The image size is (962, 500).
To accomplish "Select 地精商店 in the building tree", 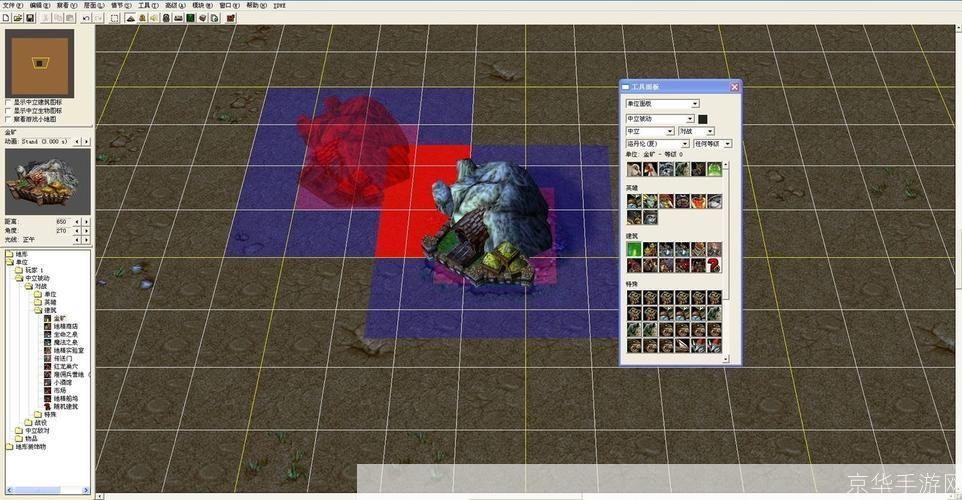I will [66, 326].
